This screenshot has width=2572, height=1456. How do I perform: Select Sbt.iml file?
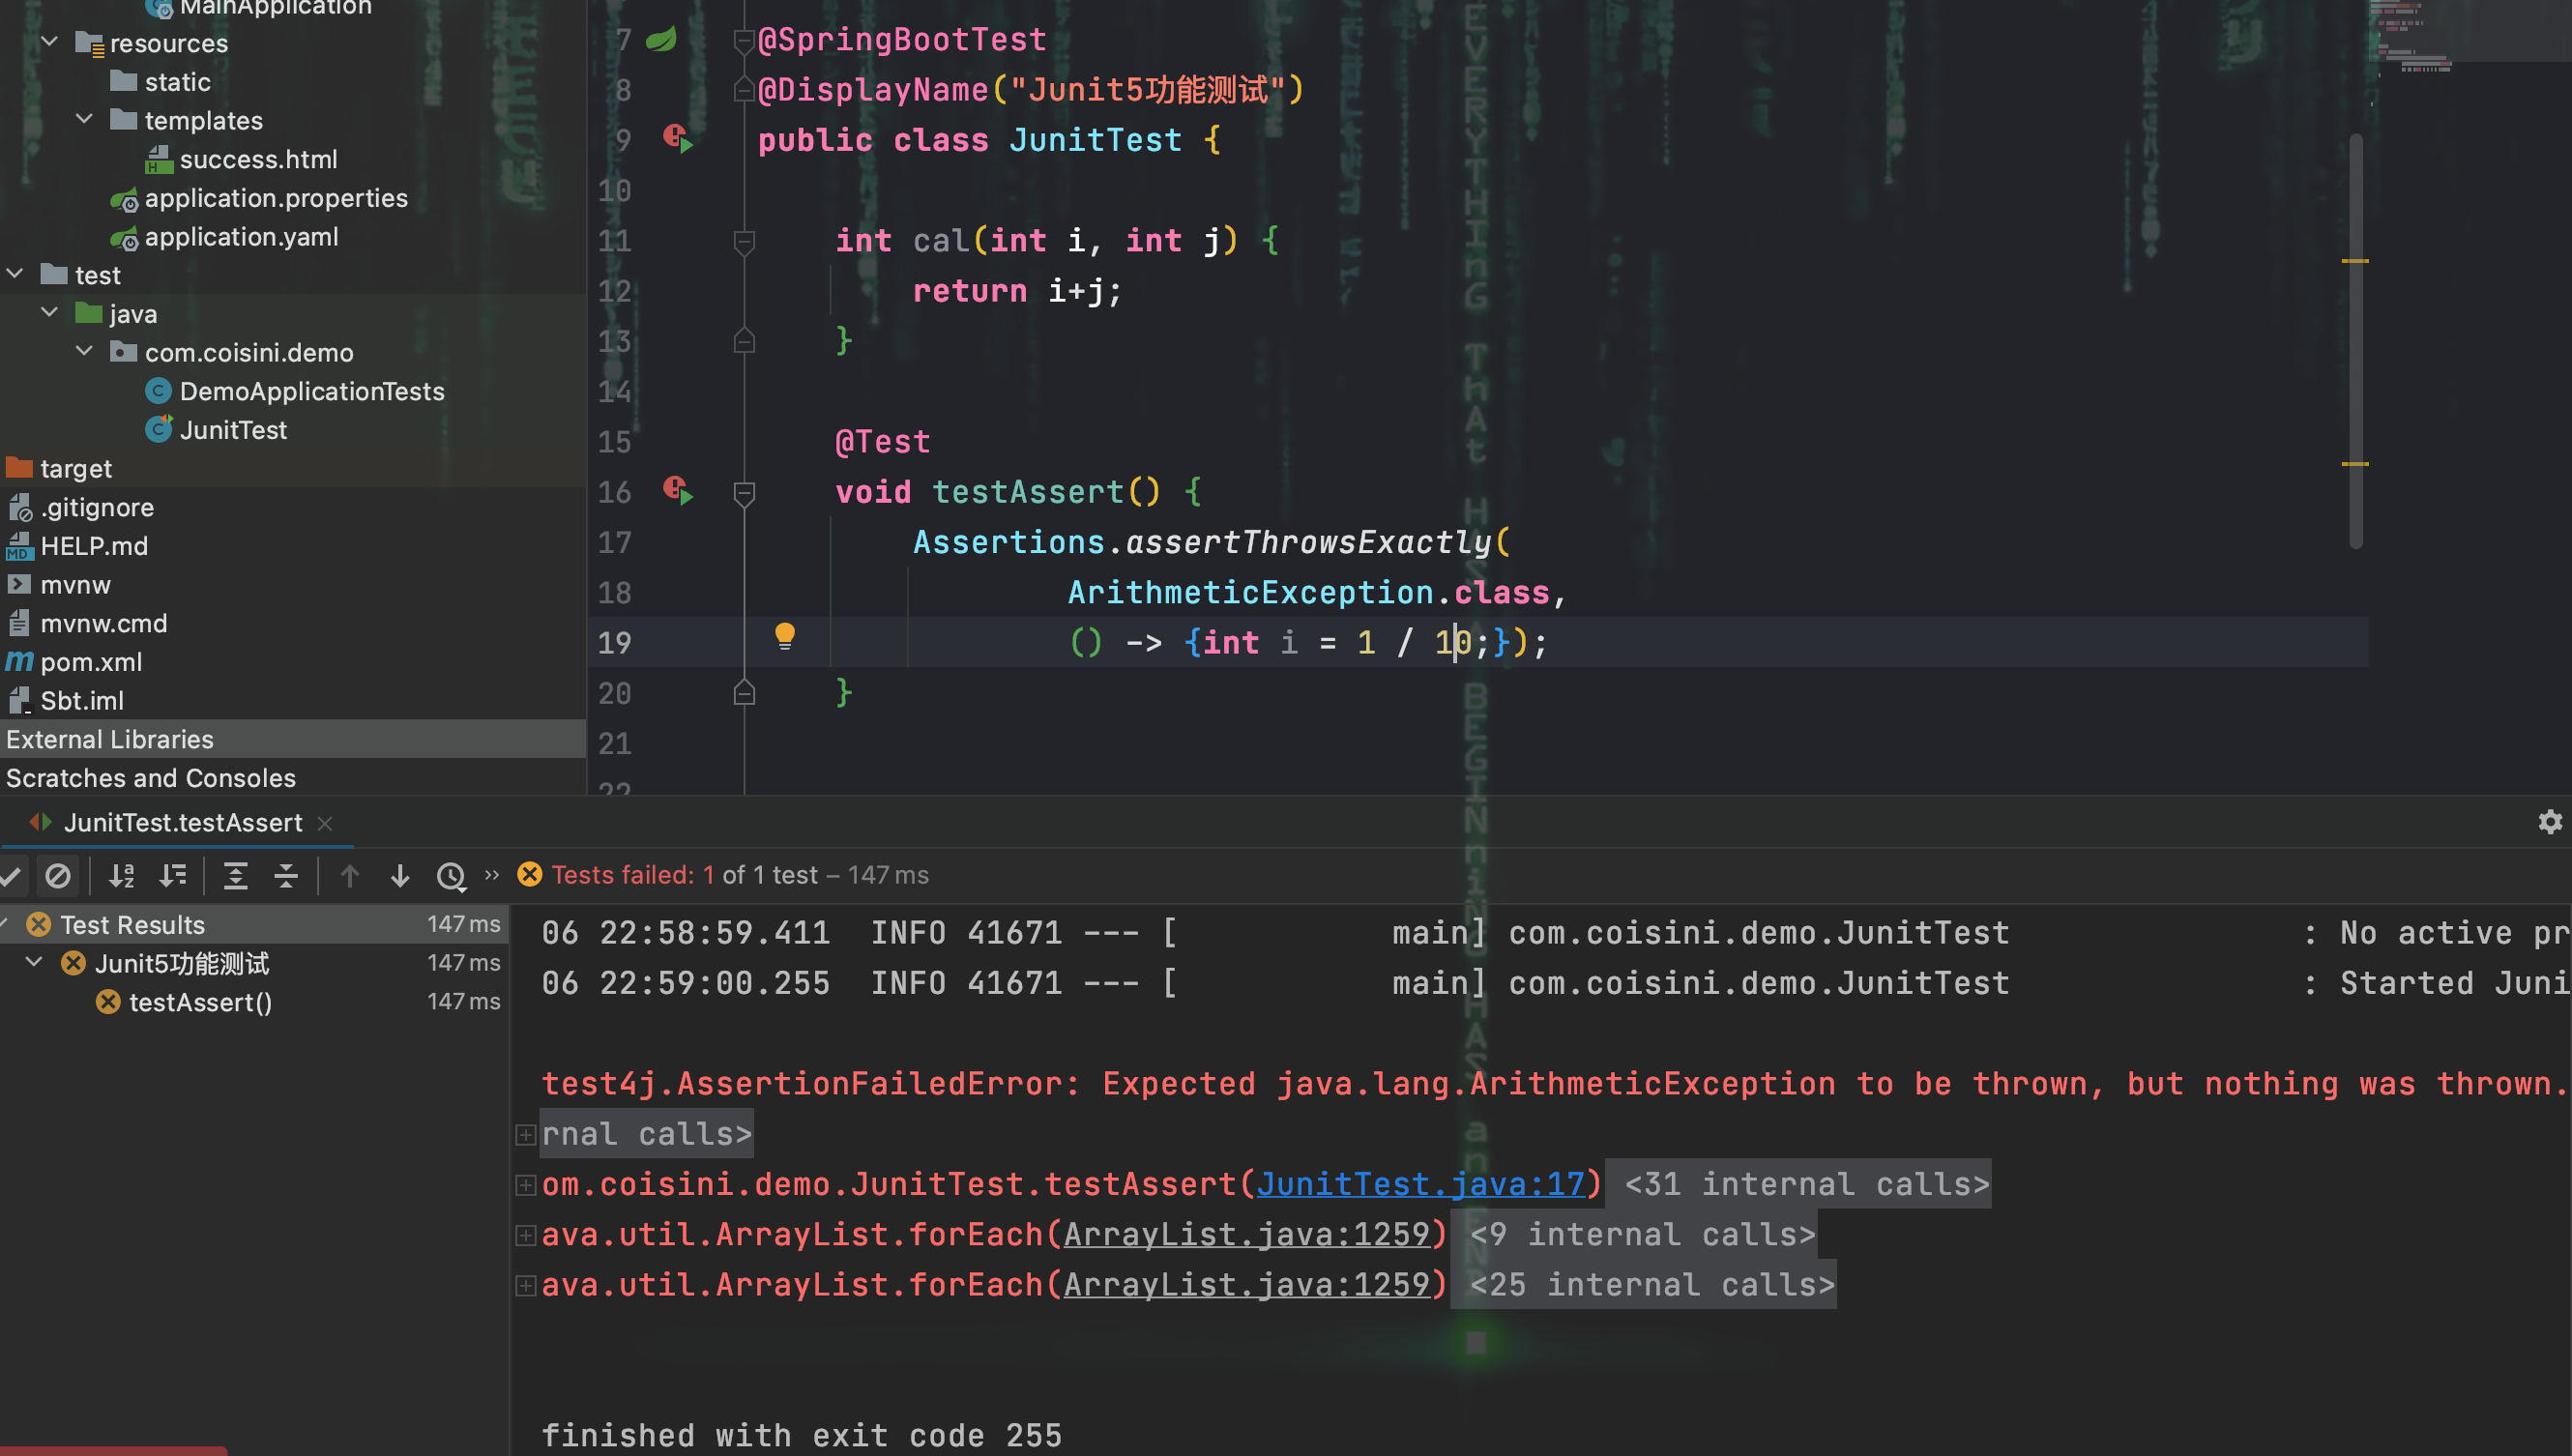click(82, 701)
